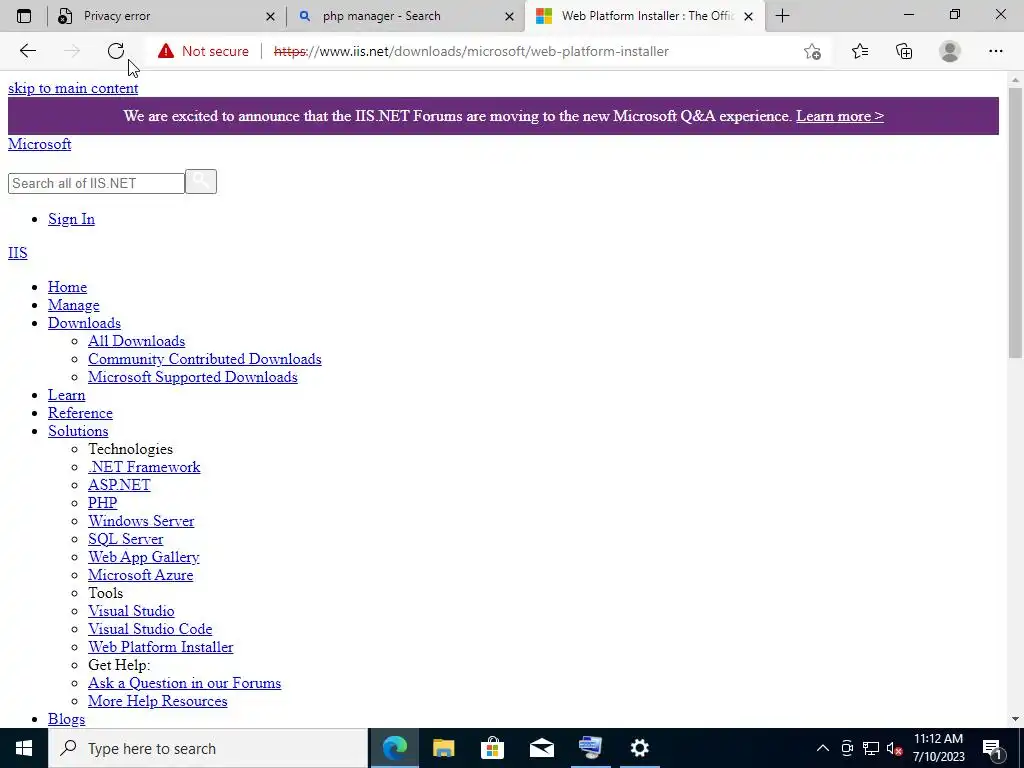Open Microsoft Store from the taskbar

click(492, 748)
